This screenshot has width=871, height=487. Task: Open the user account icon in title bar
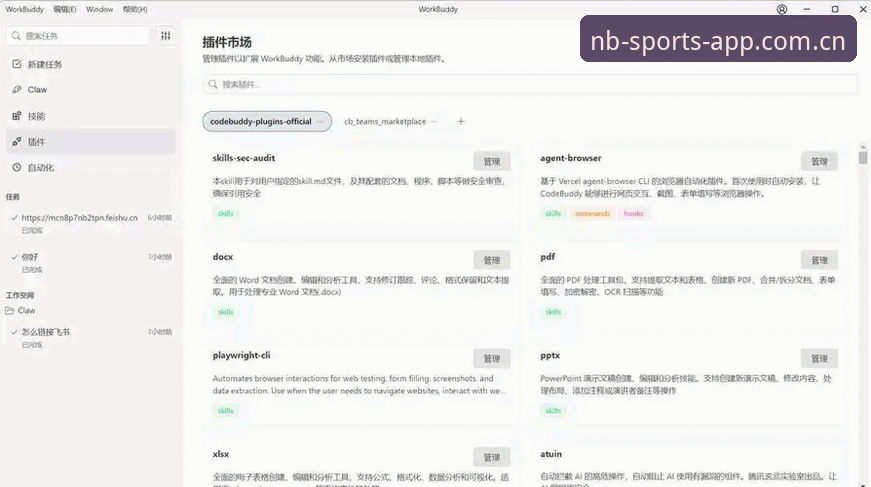coord(782,9)
